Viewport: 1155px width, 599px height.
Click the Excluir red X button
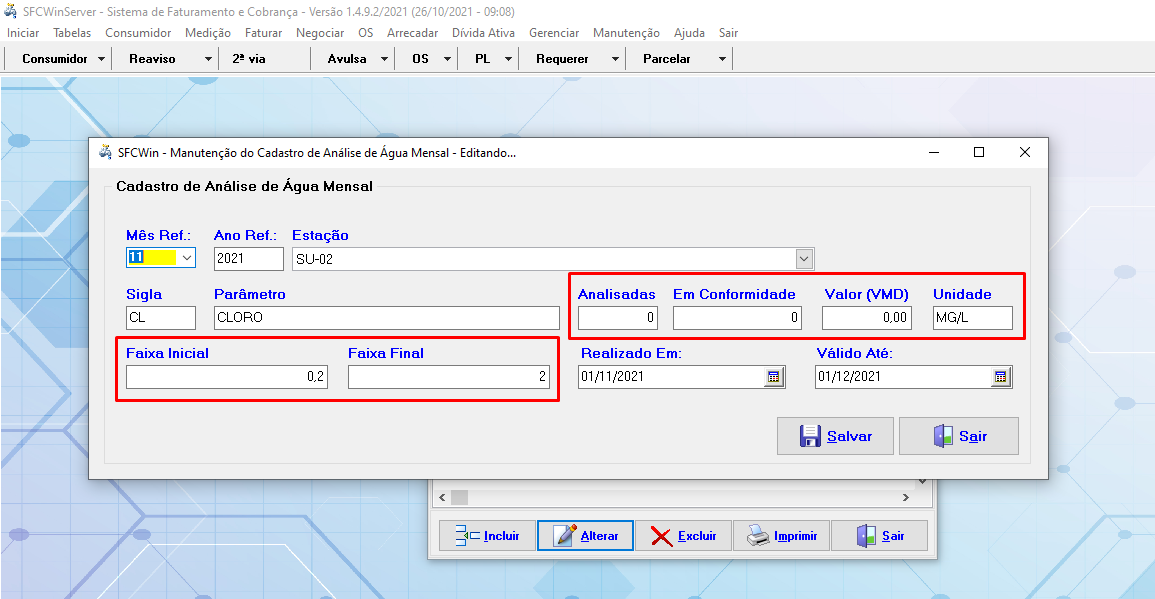click(683, 536)
